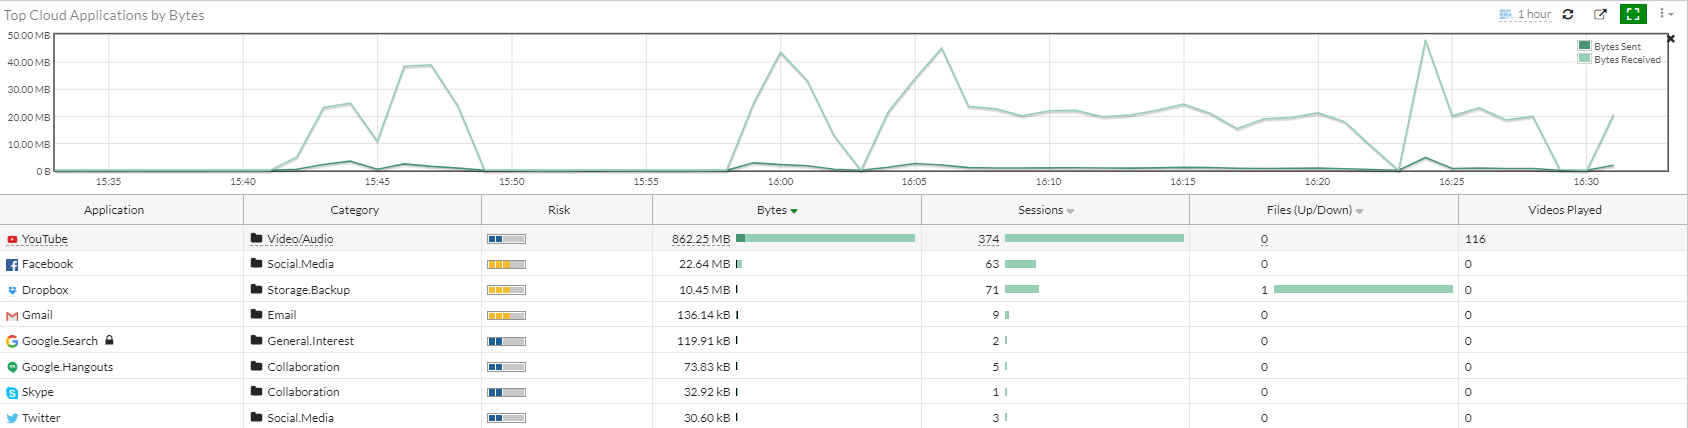The height and width of the screenshot is (428, 1688).
Task: Select the Skype application icon
Action: coord(12,393)
